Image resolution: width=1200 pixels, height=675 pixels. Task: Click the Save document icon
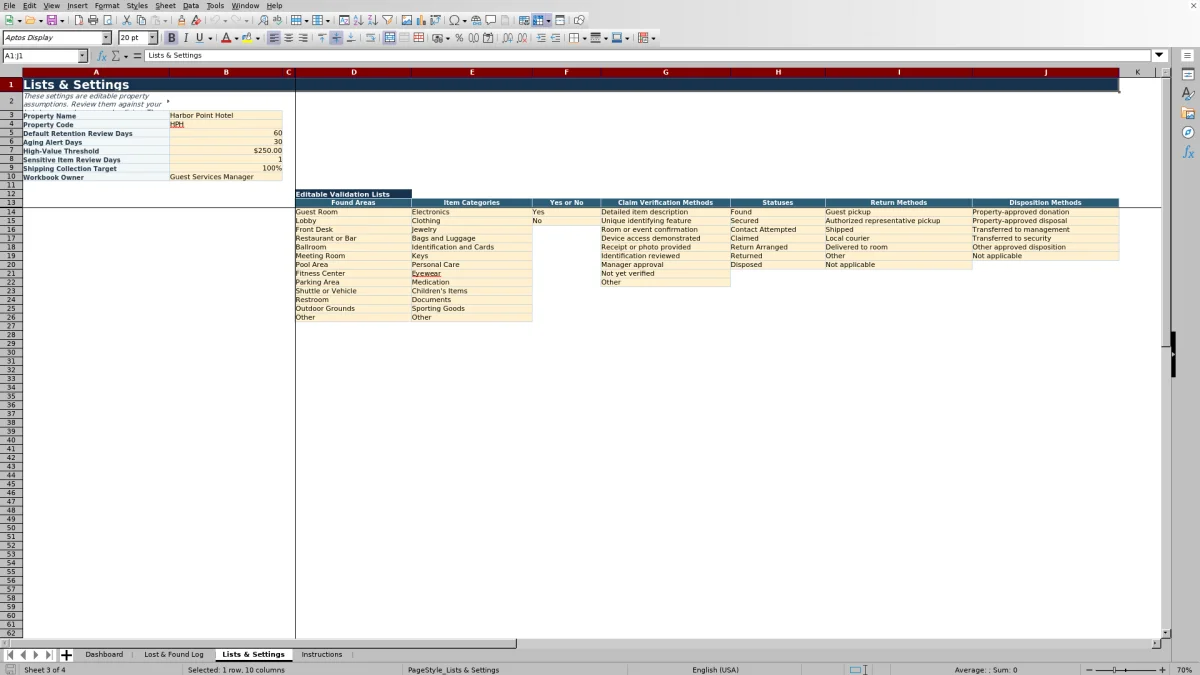50,20
